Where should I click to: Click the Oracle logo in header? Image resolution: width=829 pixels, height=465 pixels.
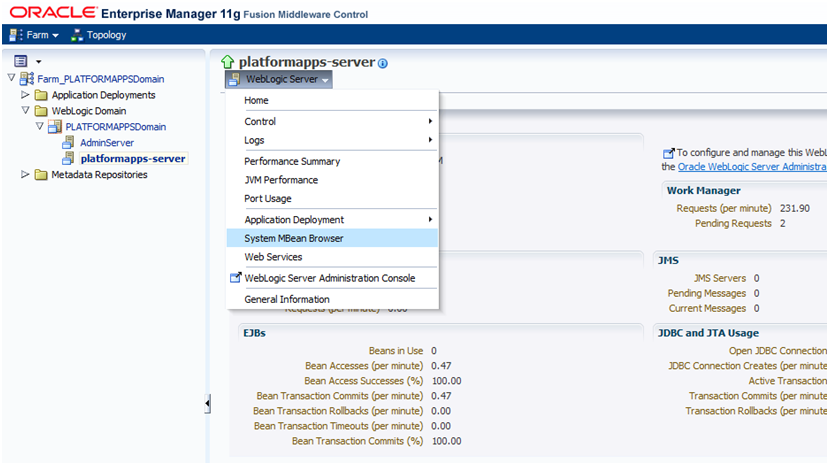[53, 12]
